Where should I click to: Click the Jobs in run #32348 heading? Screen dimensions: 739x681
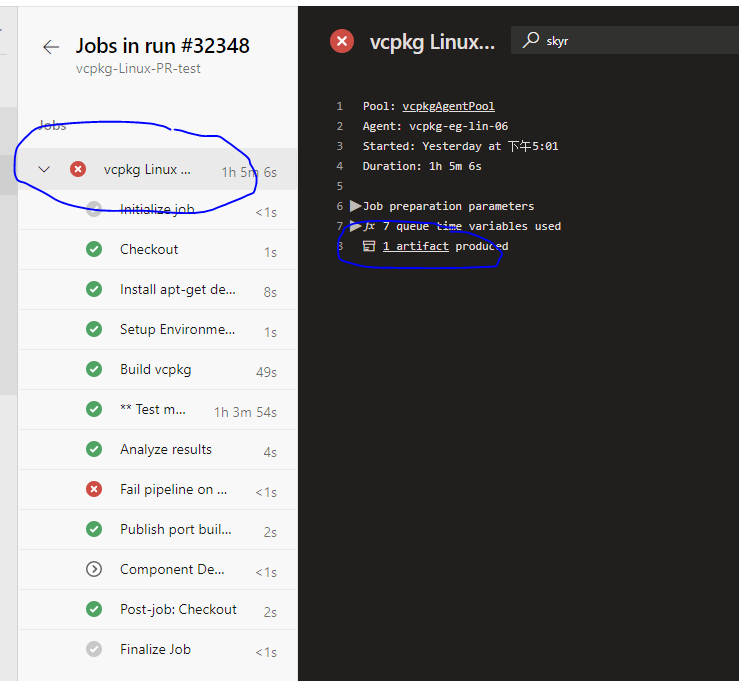coord(163,46)
